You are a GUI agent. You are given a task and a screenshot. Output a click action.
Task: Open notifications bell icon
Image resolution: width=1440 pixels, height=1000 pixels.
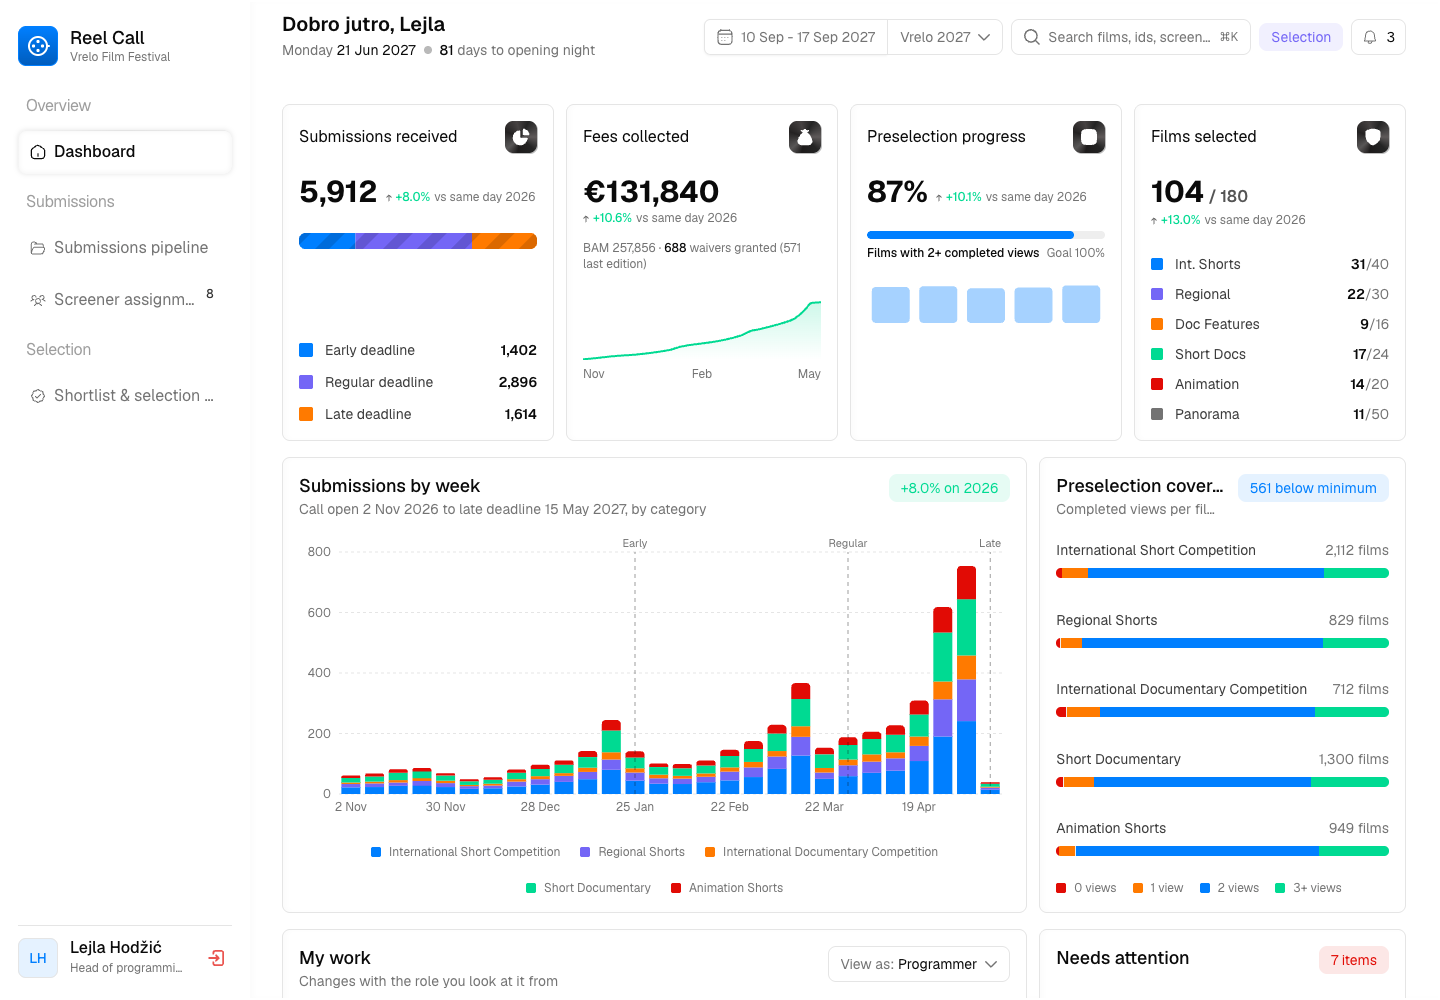(x=1370, y=37)
